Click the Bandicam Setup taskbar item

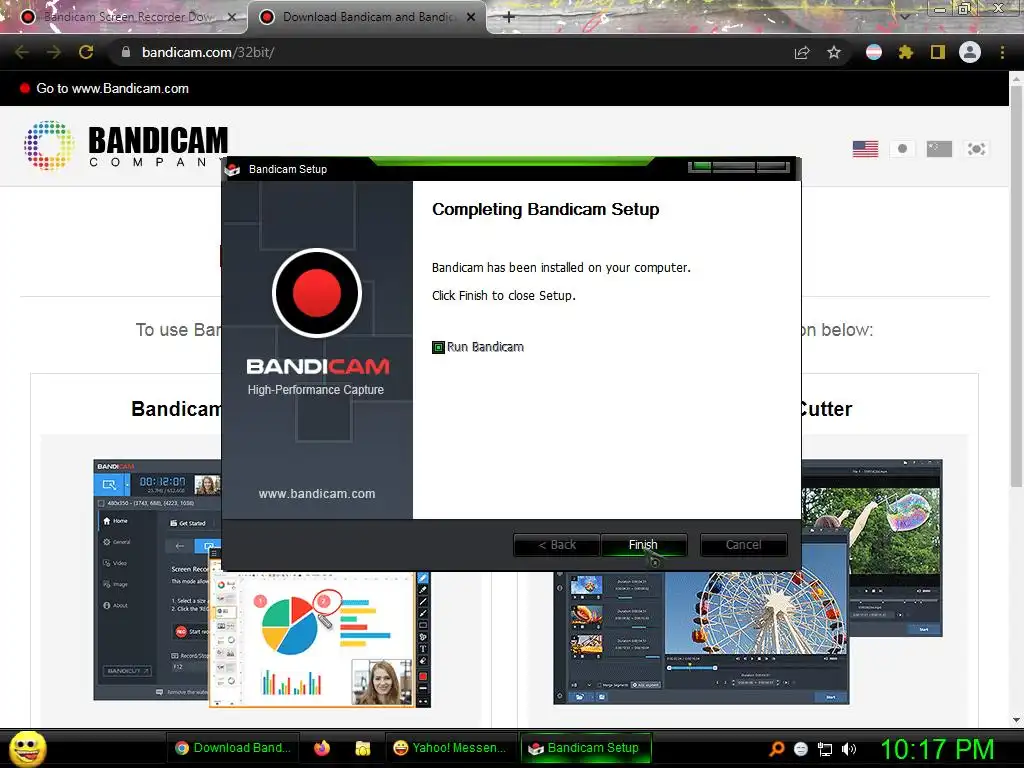584,748
